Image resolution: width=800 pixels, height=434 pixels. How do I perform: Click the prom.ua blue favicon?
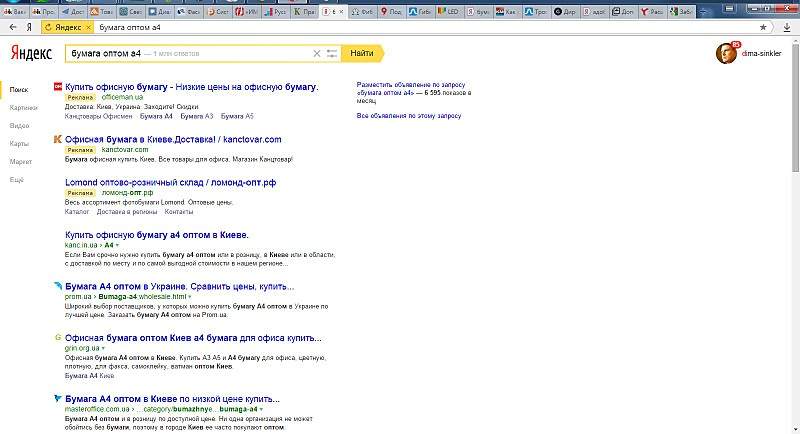58,286
